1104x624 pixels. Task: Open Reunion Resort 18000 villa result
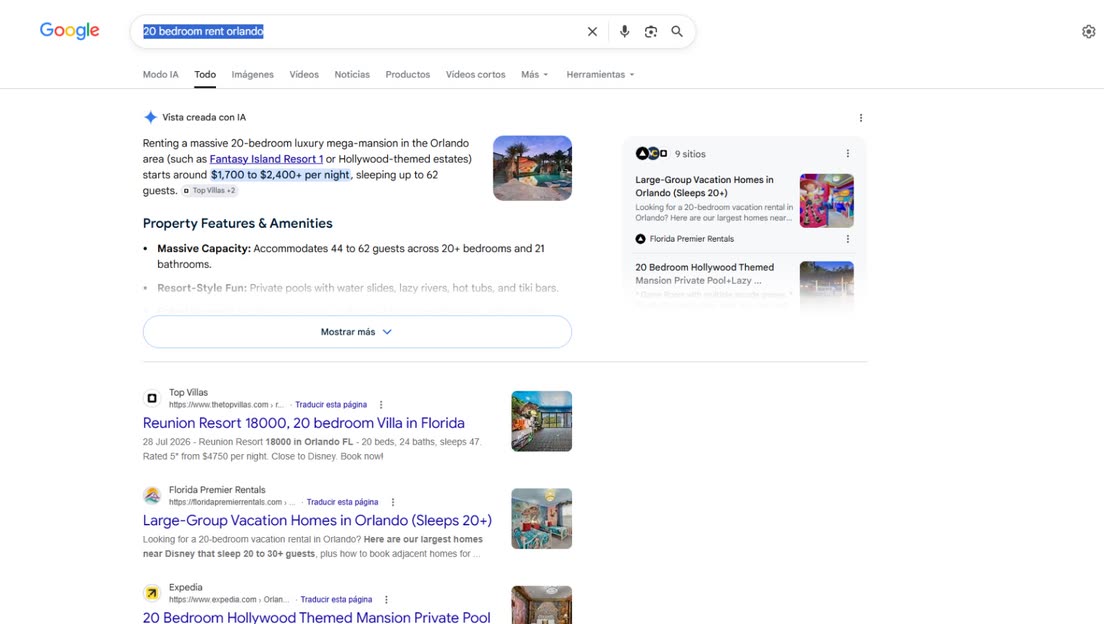click(x=303, y=423)
